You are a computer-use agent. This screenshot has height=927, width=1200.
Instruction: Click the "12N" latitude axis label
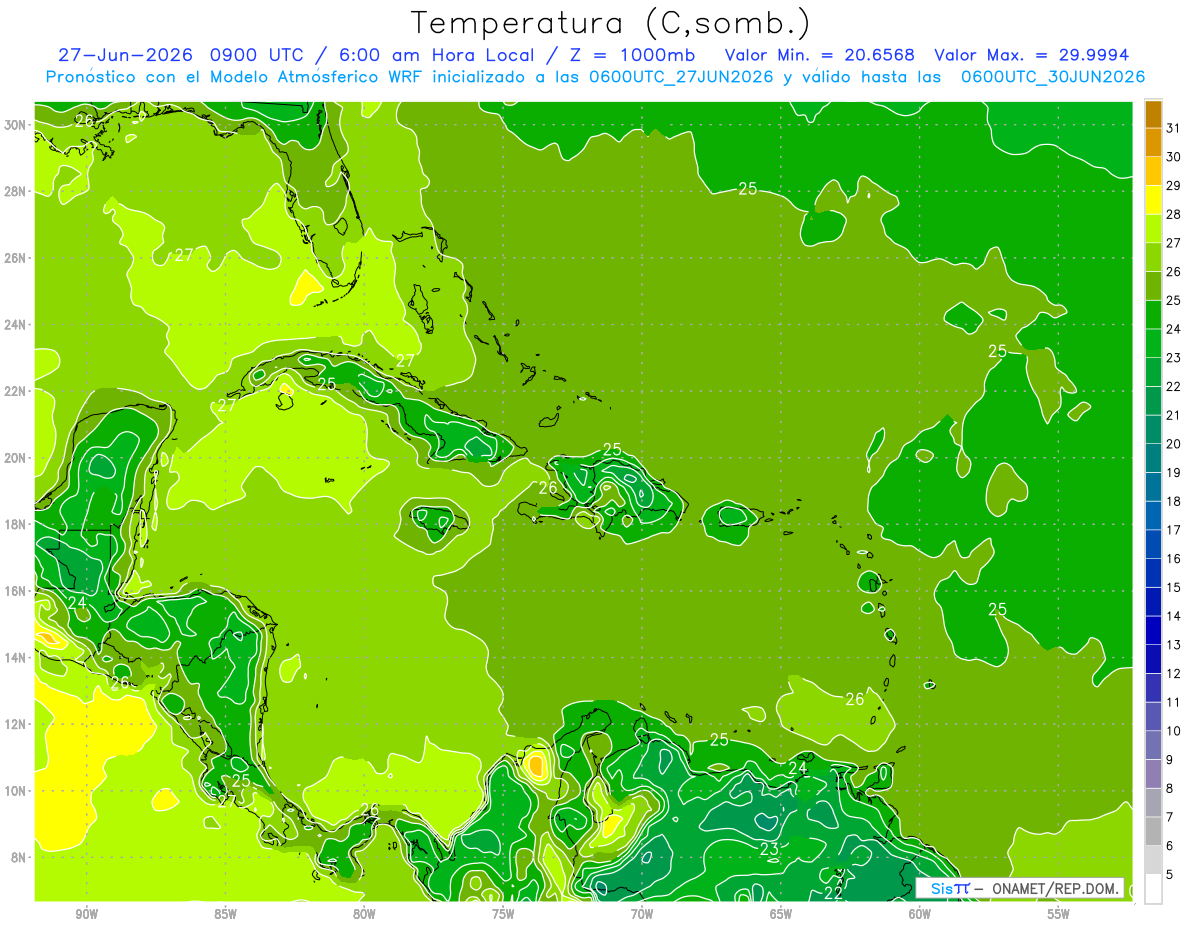pos(16,724)
